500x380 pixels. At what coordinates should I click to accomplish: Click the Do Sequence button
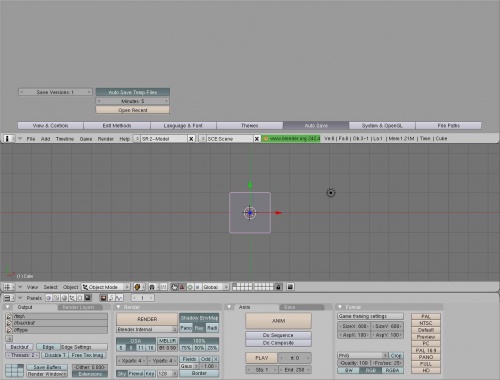point(278,335)
